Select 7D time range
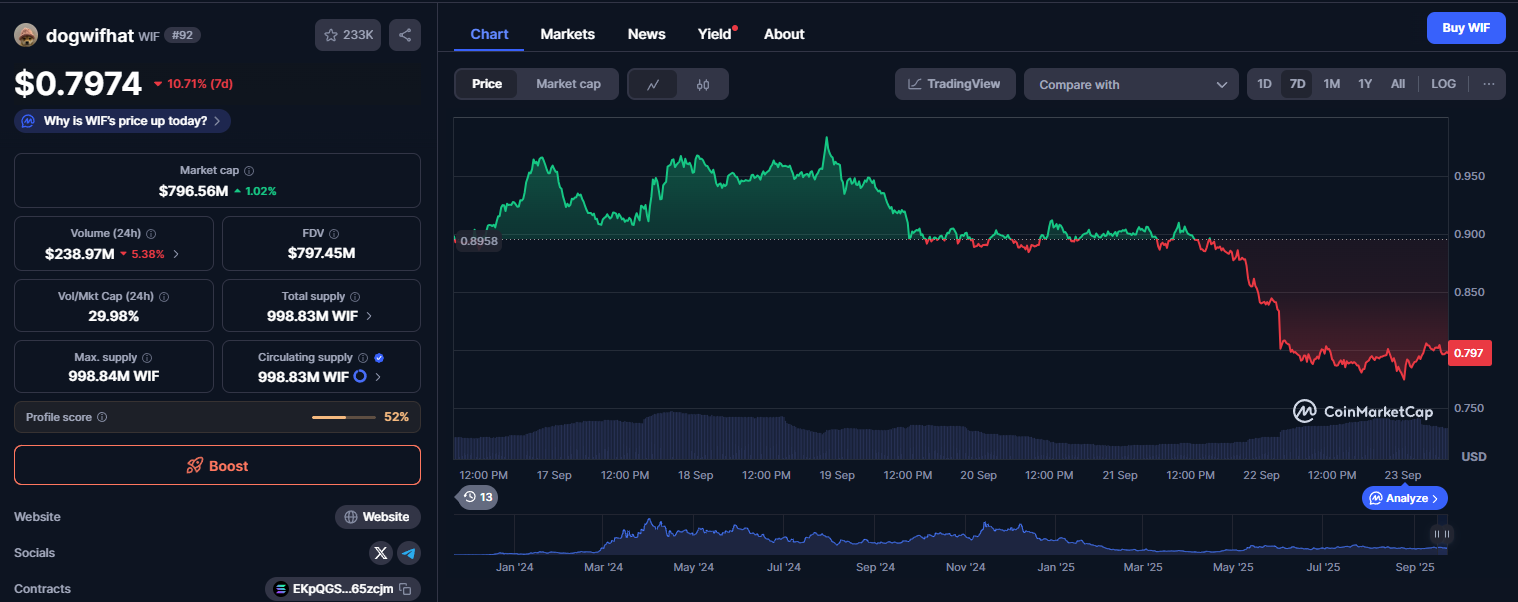Image resolution: width=1518 pixels, height=602 pixels. click(x=1297, y=85)
